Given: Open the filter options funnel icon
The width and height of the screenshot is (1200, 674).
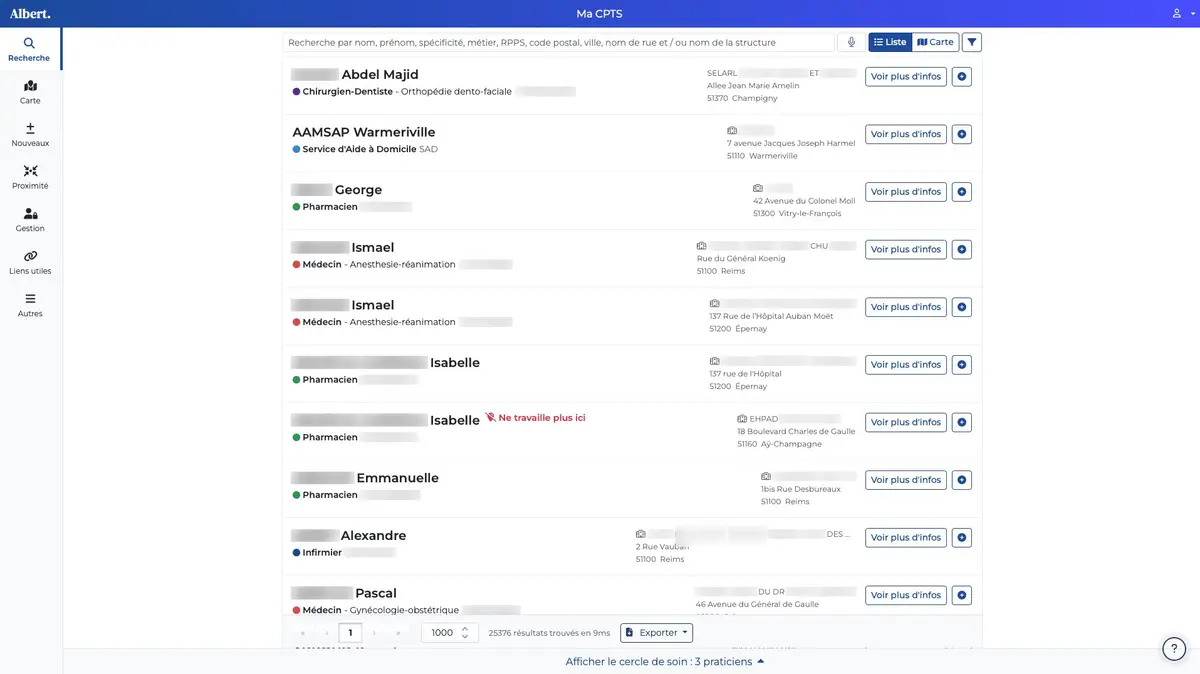Looking at the screenshot, I should tap(972, 42).
